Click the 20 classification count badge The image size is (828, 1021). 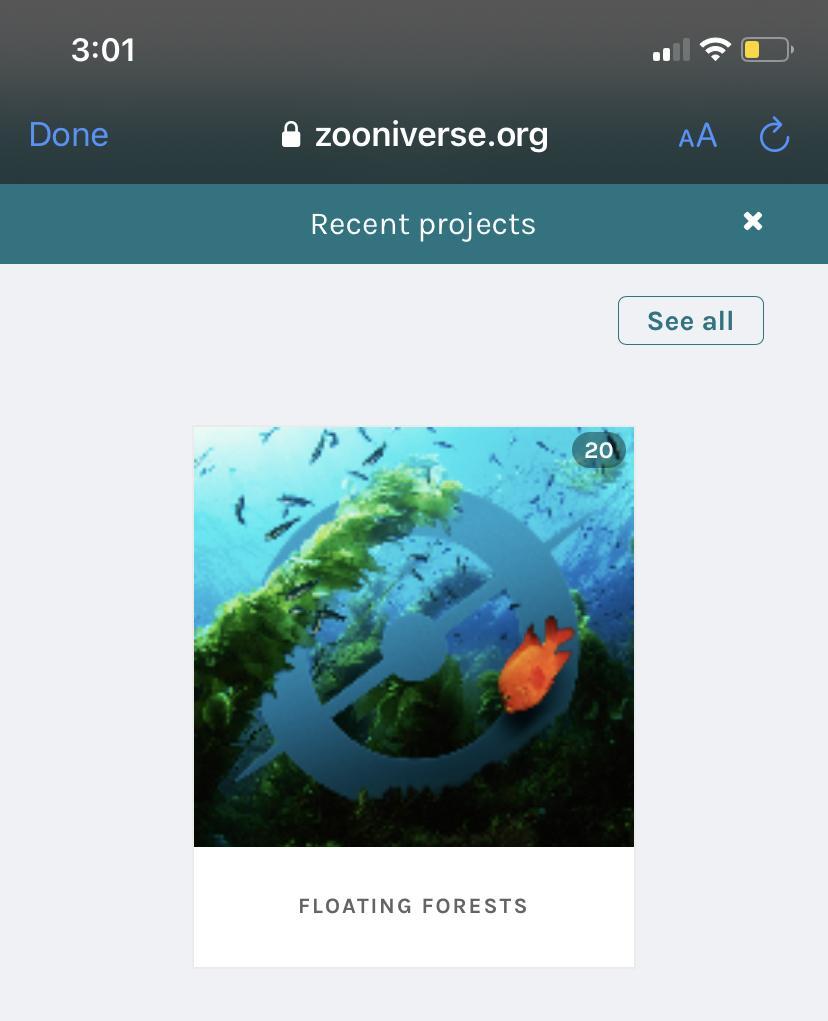pos(598,450)
